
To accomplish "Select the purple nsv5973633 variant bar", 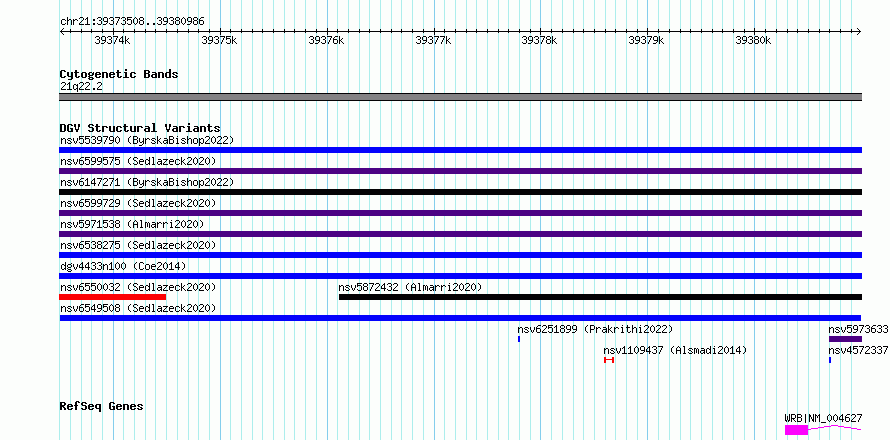I will tap(845, 339).
